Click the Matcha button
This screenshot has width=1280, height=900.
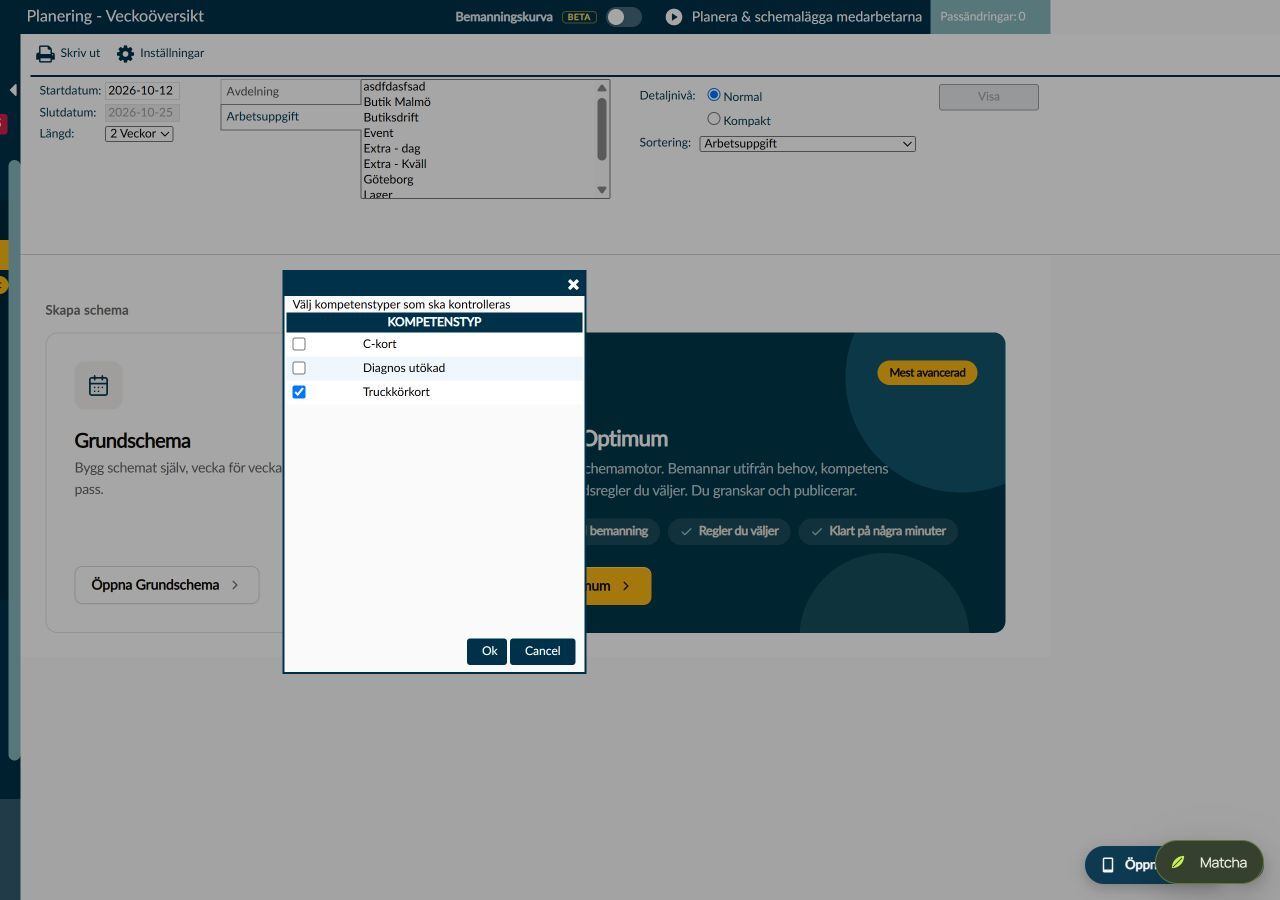pyautogui.click(x=1209, y=862)
